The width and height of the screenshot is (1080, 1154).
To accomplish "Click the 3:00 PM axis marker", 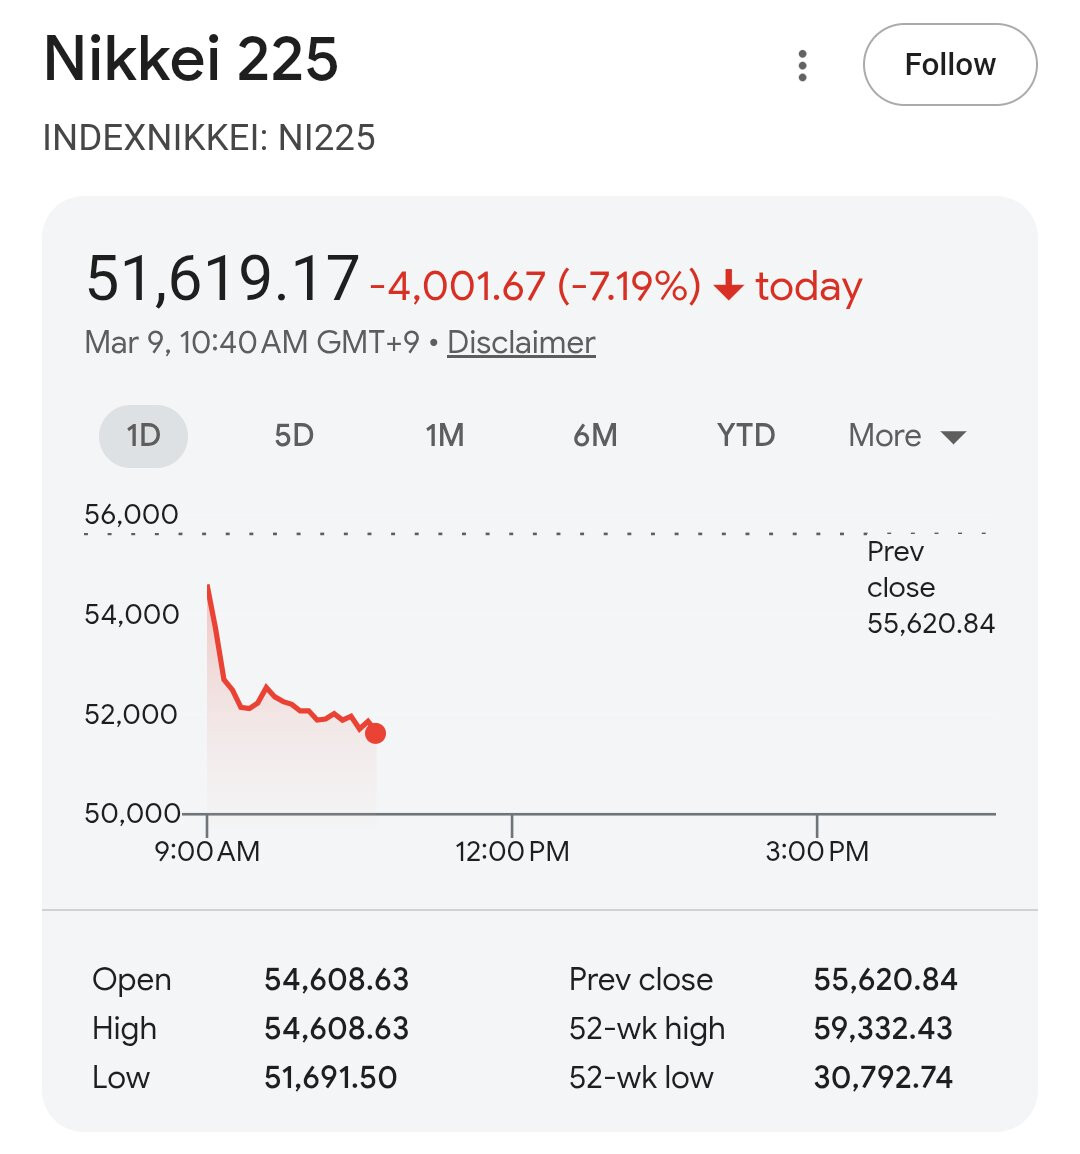I will click(x=817, y=851).
